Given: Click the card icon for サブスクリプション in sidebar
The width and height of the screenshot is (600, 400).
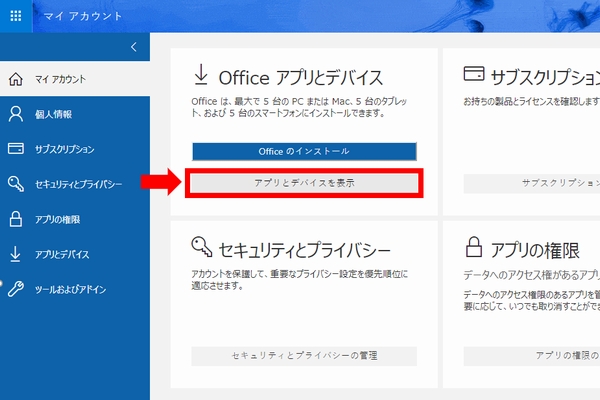Looking at the screenshot, I should 16,149.
